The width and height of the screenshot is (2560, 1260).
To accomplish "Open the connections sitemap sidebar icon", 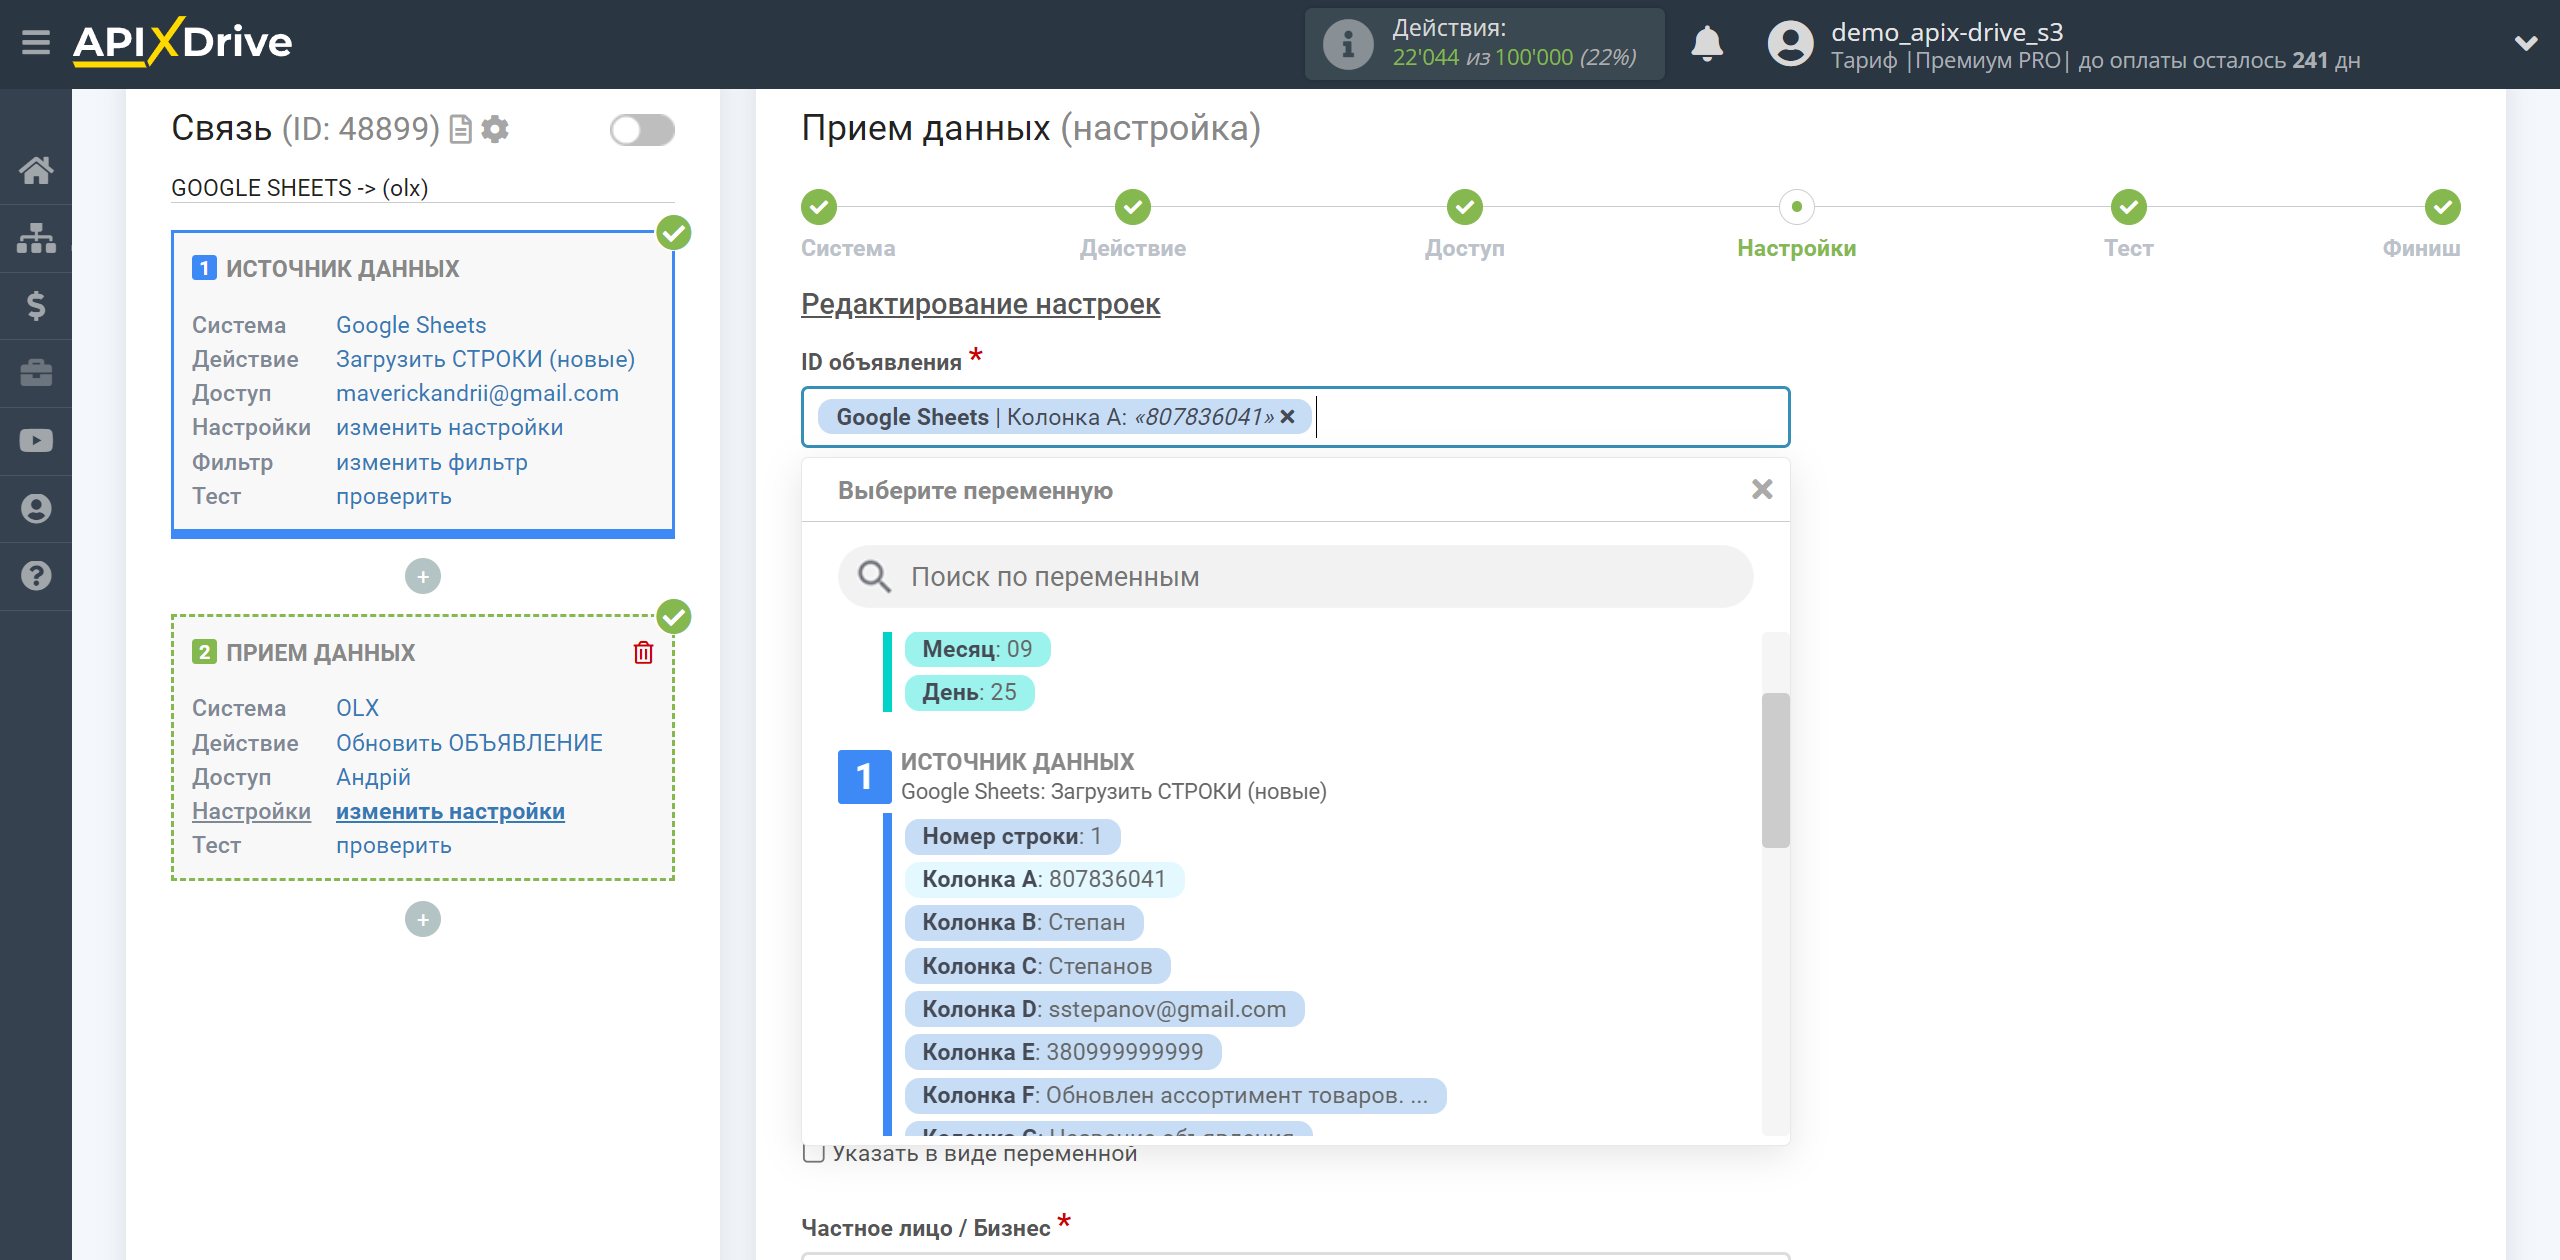I will [x=36, y=238].
